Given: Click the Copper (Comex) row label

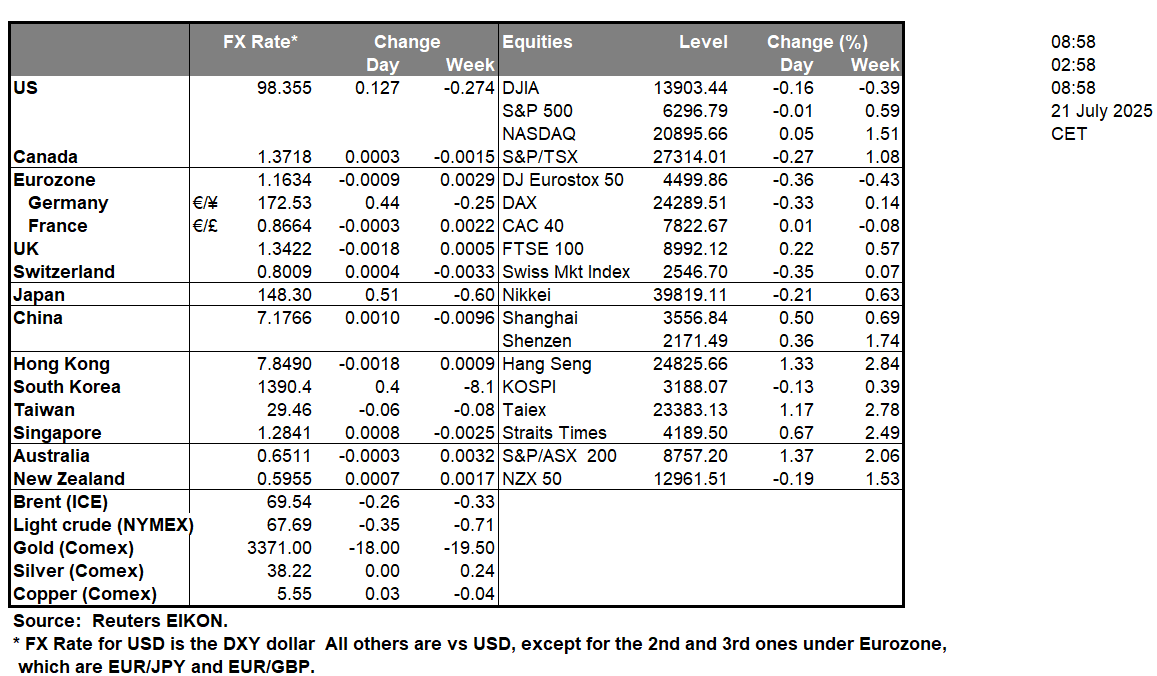Looking at the screenshot, I should coord(85,594).
